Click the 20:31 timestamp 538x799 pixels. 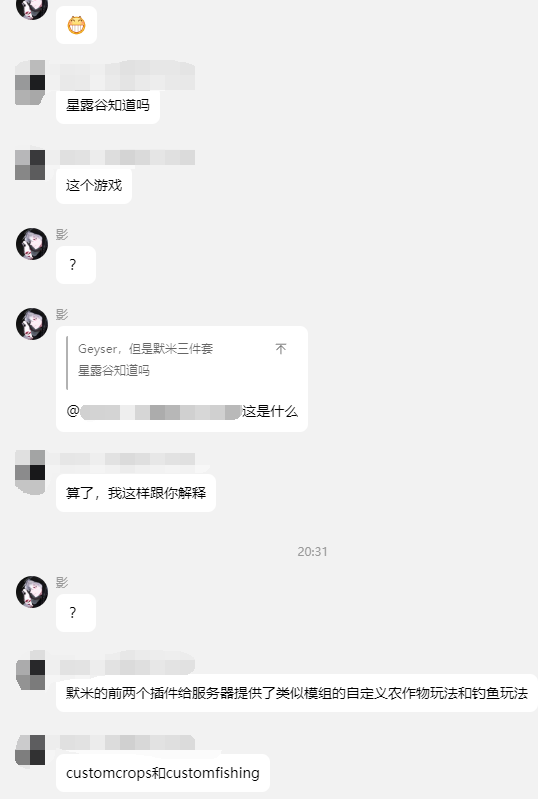tap(312, 551)
